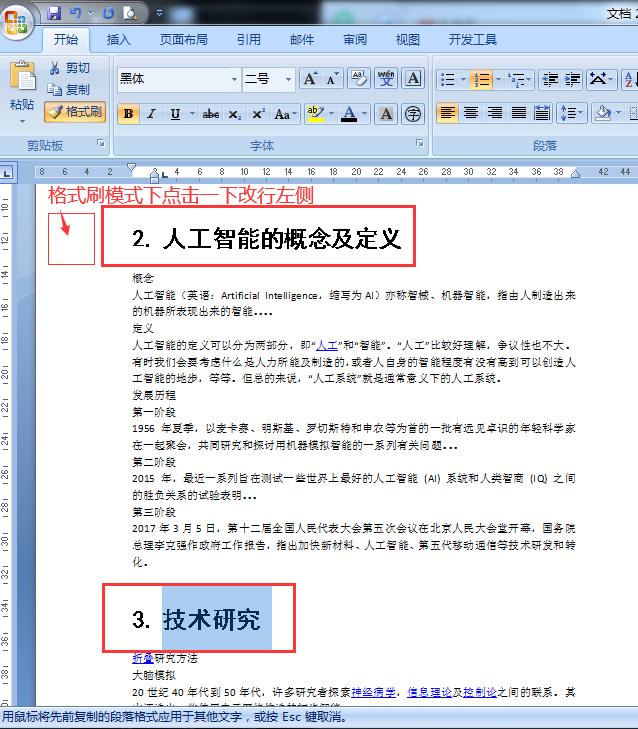The image size is (638, 729).
Task: Open underline style dropdown arrow
Action: coord(192,114)
